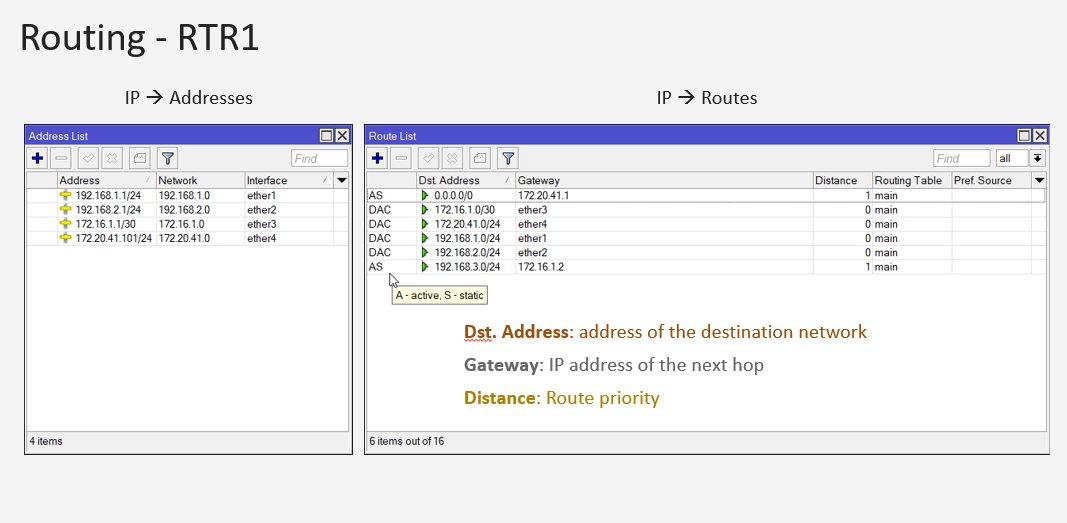Sort by Pref. Source column header
1067x523 pixels.
click(x=991, y=180)
